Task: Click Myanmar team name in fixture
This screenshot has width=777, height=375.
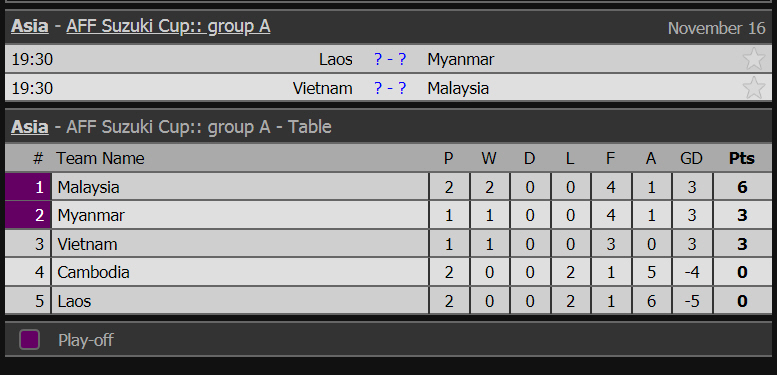Action: pos(461,59)
